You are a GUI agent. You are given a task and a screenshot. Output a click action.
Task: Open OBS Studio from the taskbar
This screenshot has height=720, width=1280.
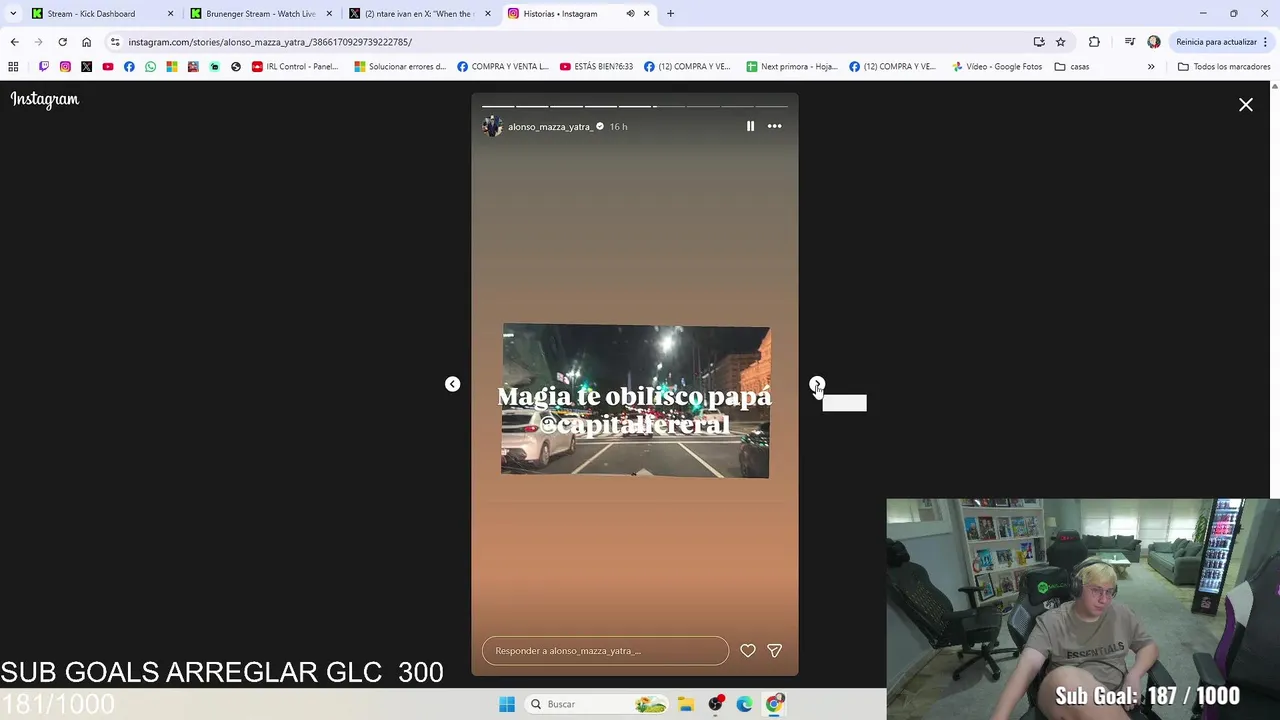(715, 704)
